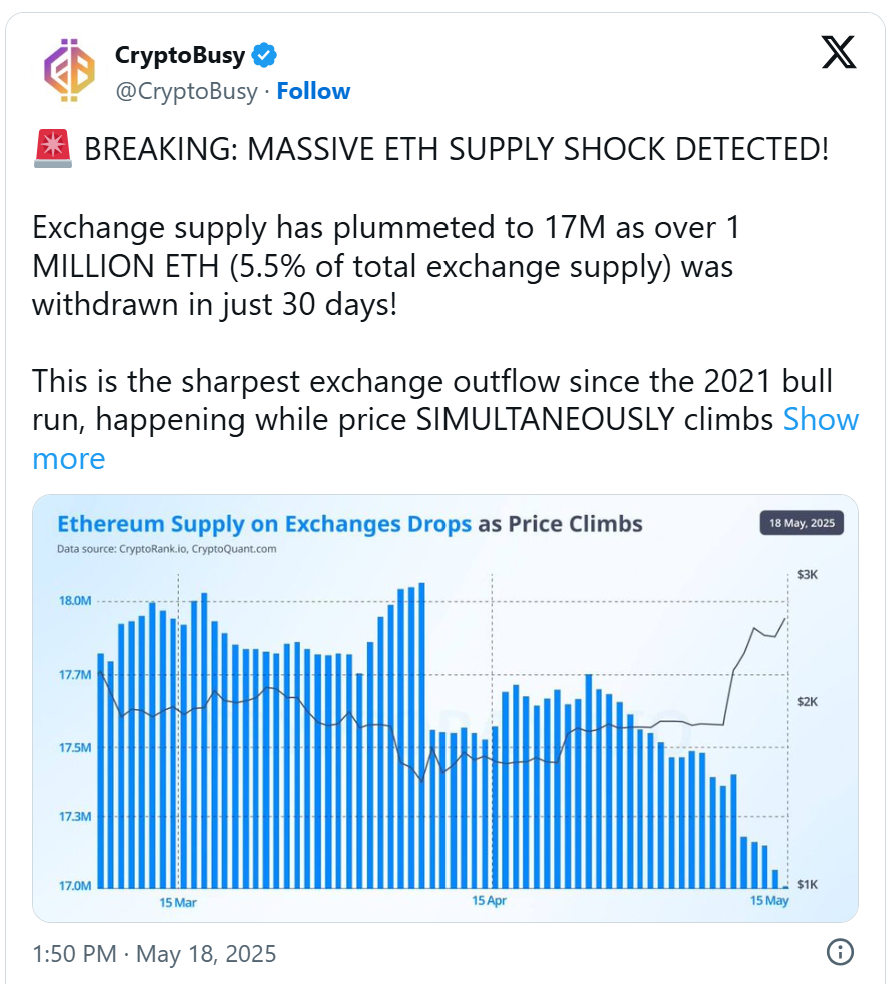The image size is (888, 984).
Task: Click the chart title Ethereum Supply on Exchanges
Action: pos(264,524)
